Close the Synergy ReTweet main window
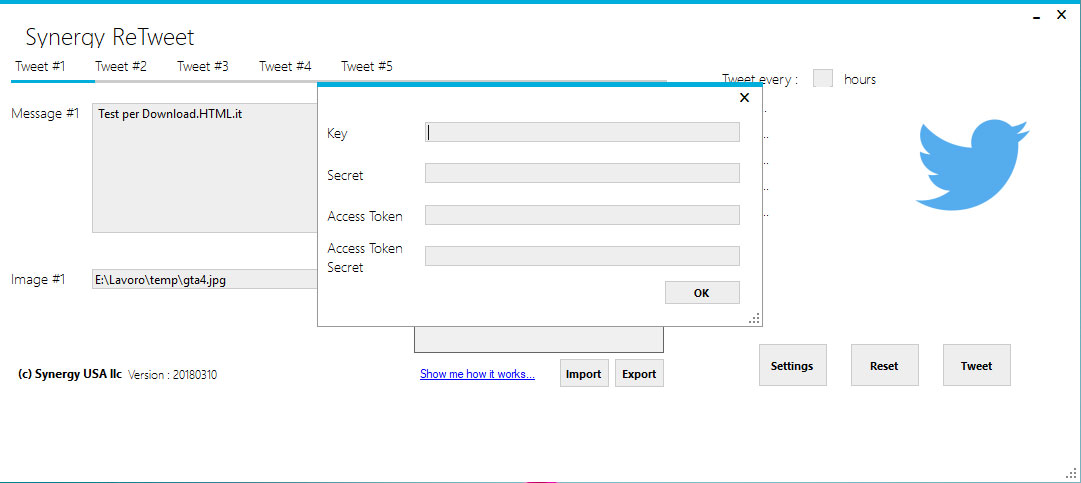The image size is (1081, 483). 1062,14
